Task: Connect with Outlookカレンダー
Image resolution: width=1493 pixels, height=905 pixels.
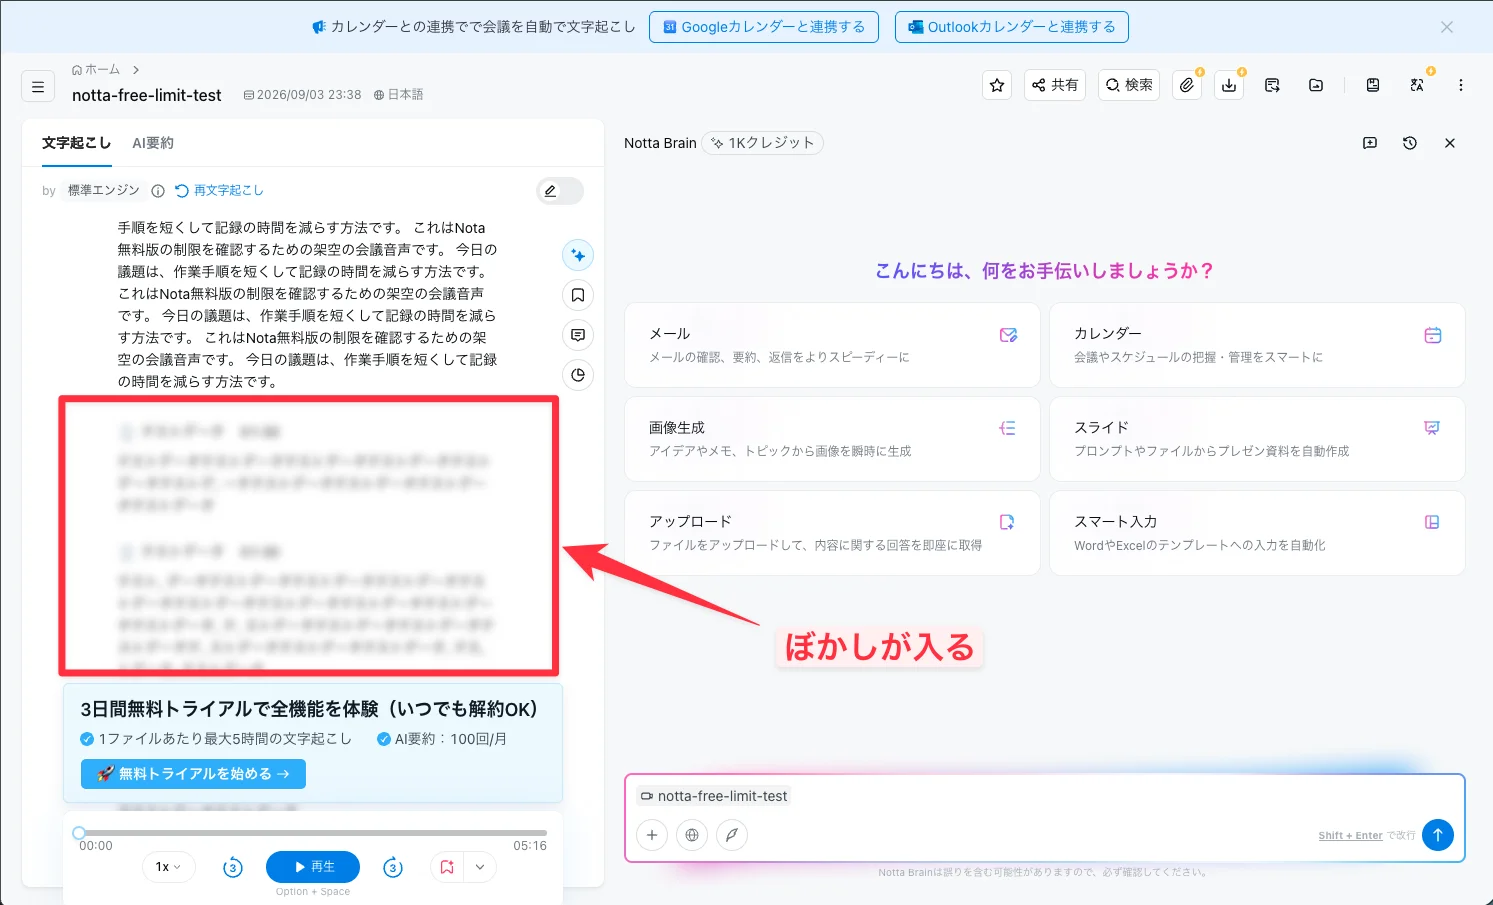Action: [1012, 27]
